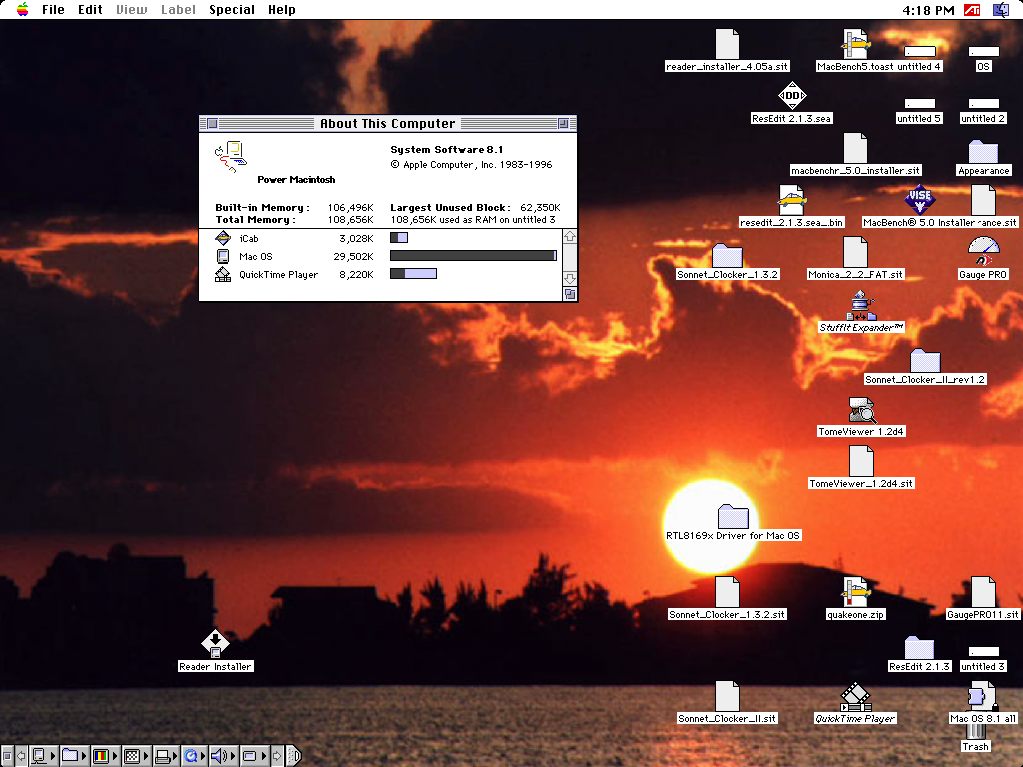1023x767 pixels.
Task: Select the untitled 4 disk icon
Action: 919,52
